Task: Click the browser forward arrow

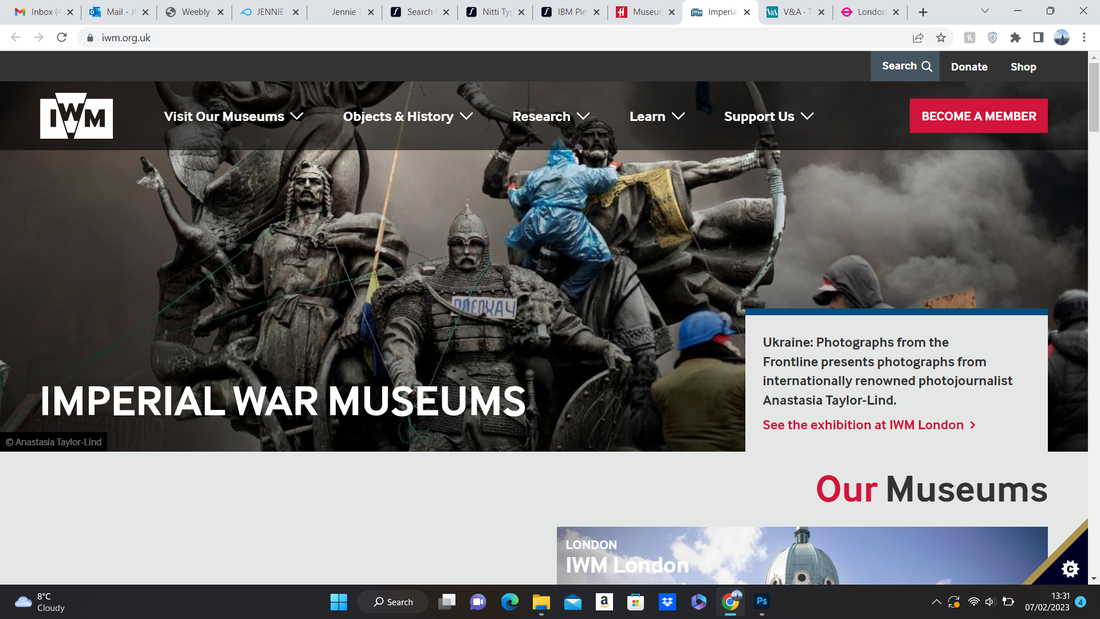Action: (39, 37)
